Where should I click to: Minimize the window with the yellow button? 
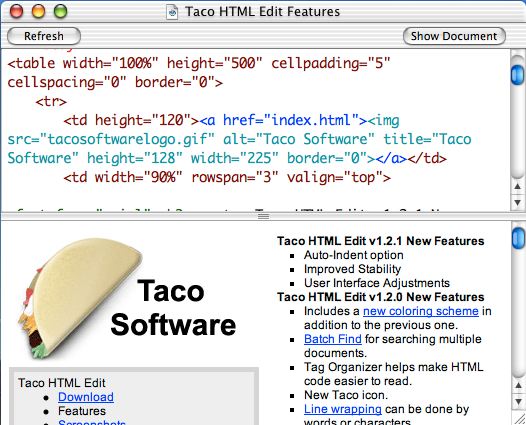click(x=38, y=11)
